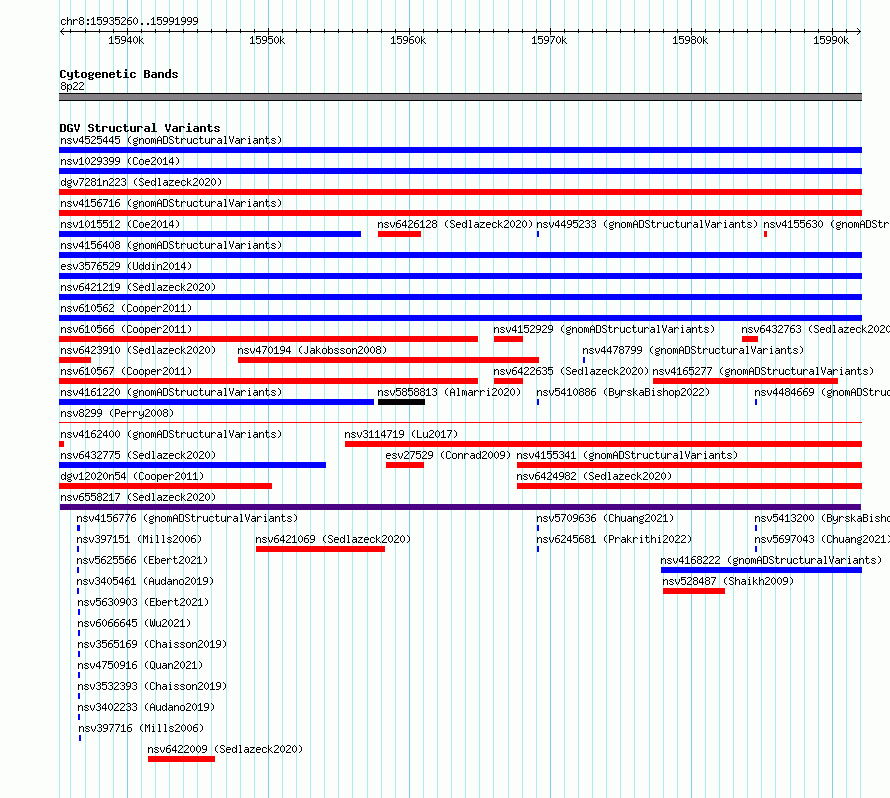Select dgv12020n54 (Cooper2011) label
The image size is (890, 798).
(132, 476)
